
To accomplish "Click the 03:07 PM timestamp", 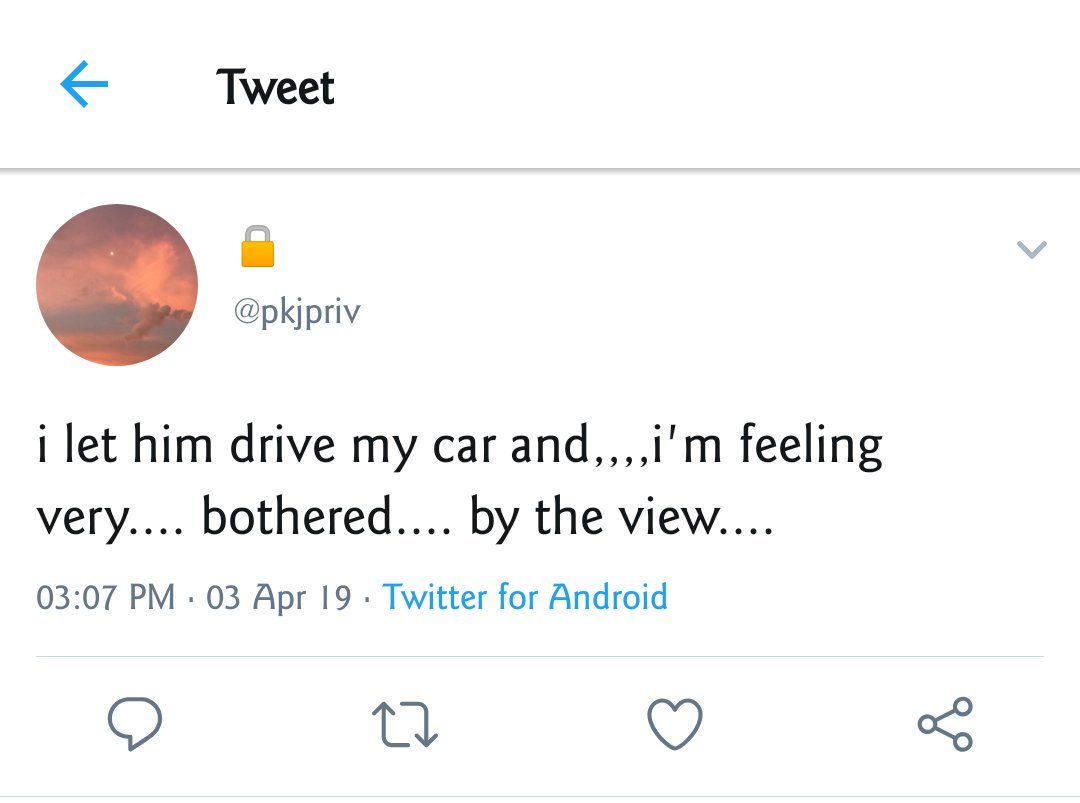I will tap(105, 597).
